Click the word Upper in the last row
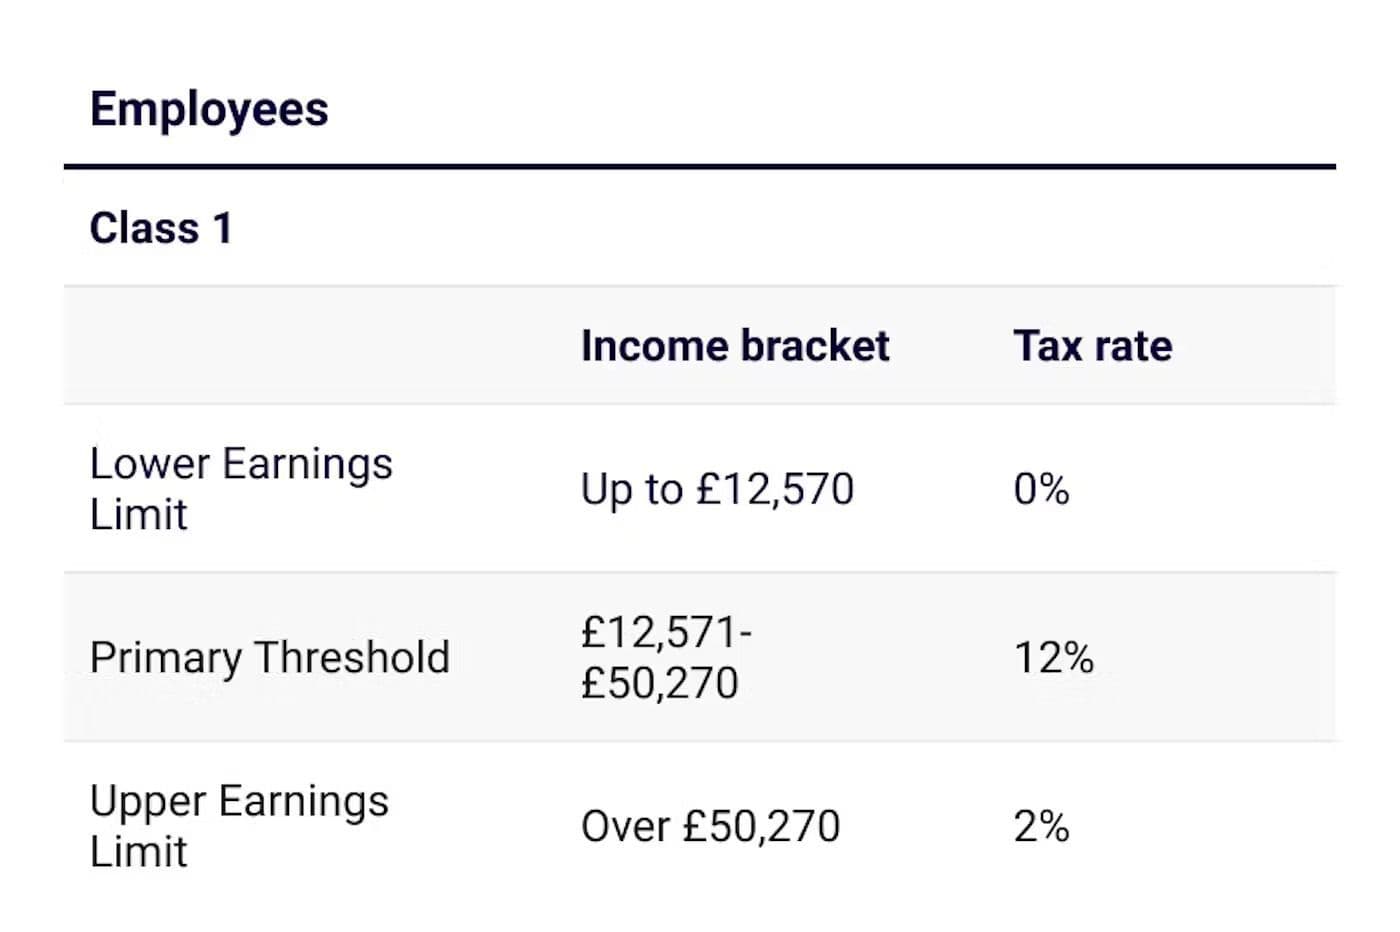1400x932 pixels. click(148, 803)
